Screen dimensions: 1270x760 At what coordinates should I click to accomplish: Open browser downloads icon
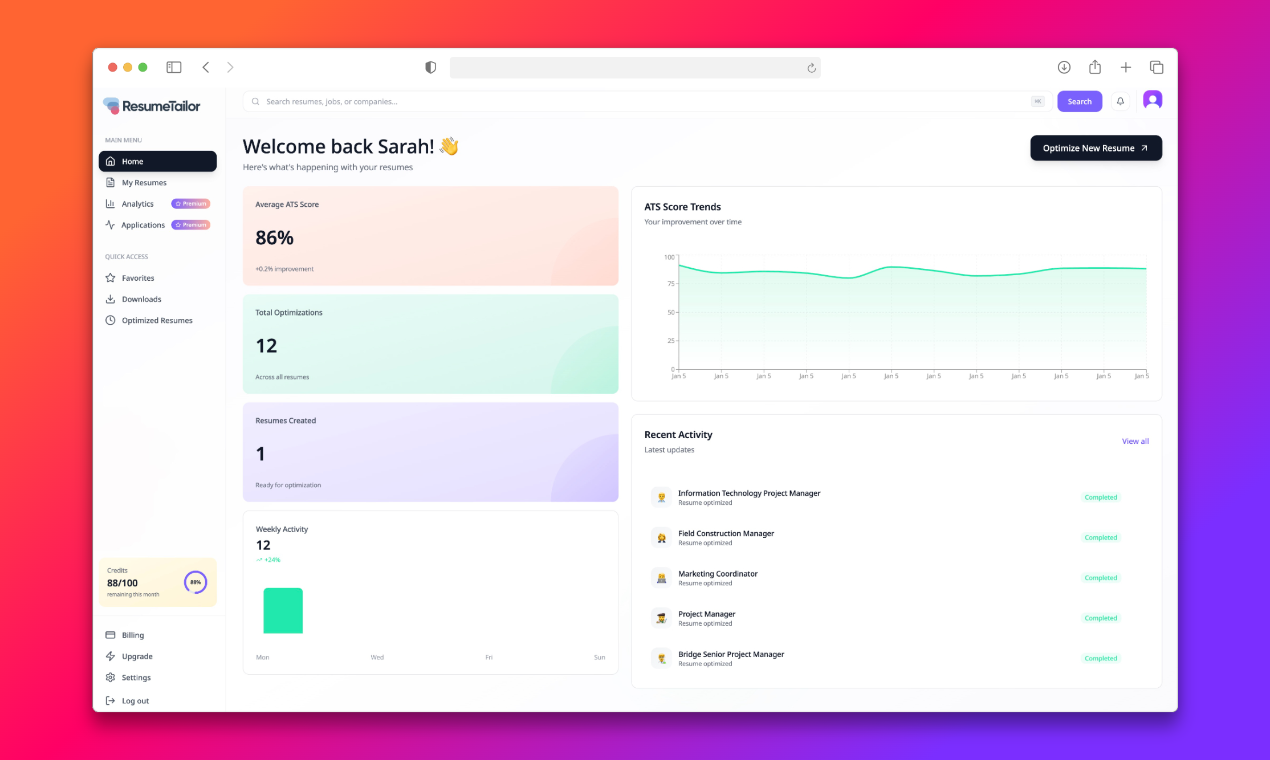click(x=1064, y=67)
